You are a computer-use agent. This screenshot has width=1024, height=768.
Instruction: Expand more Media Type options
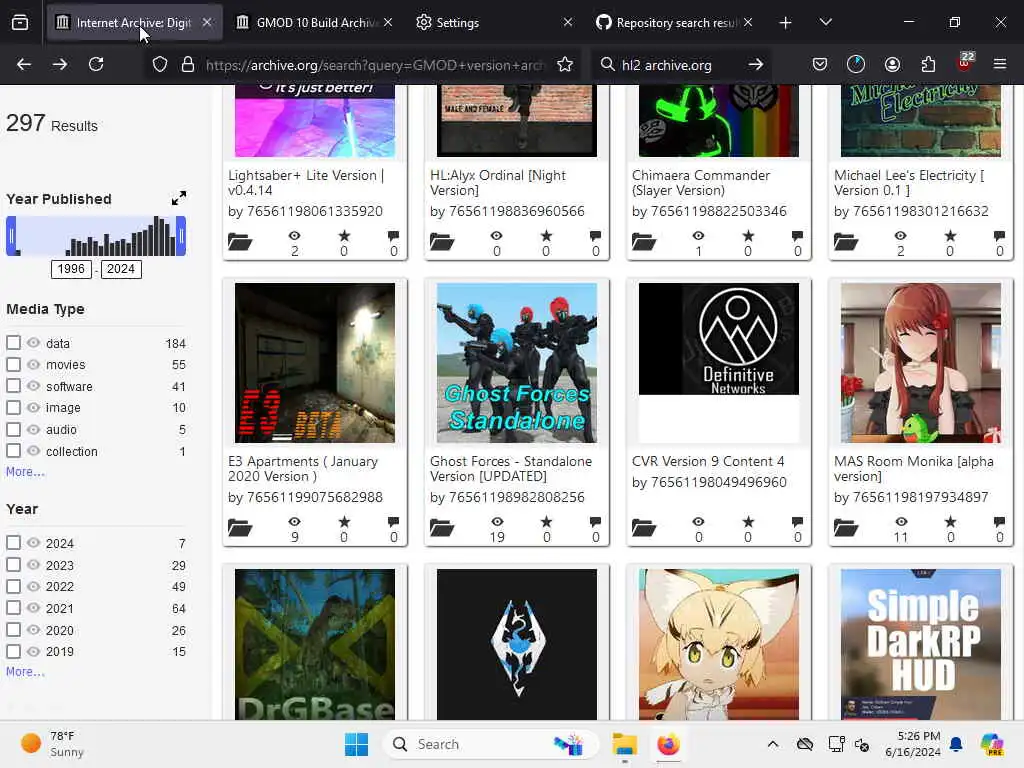tap(25, 472)
